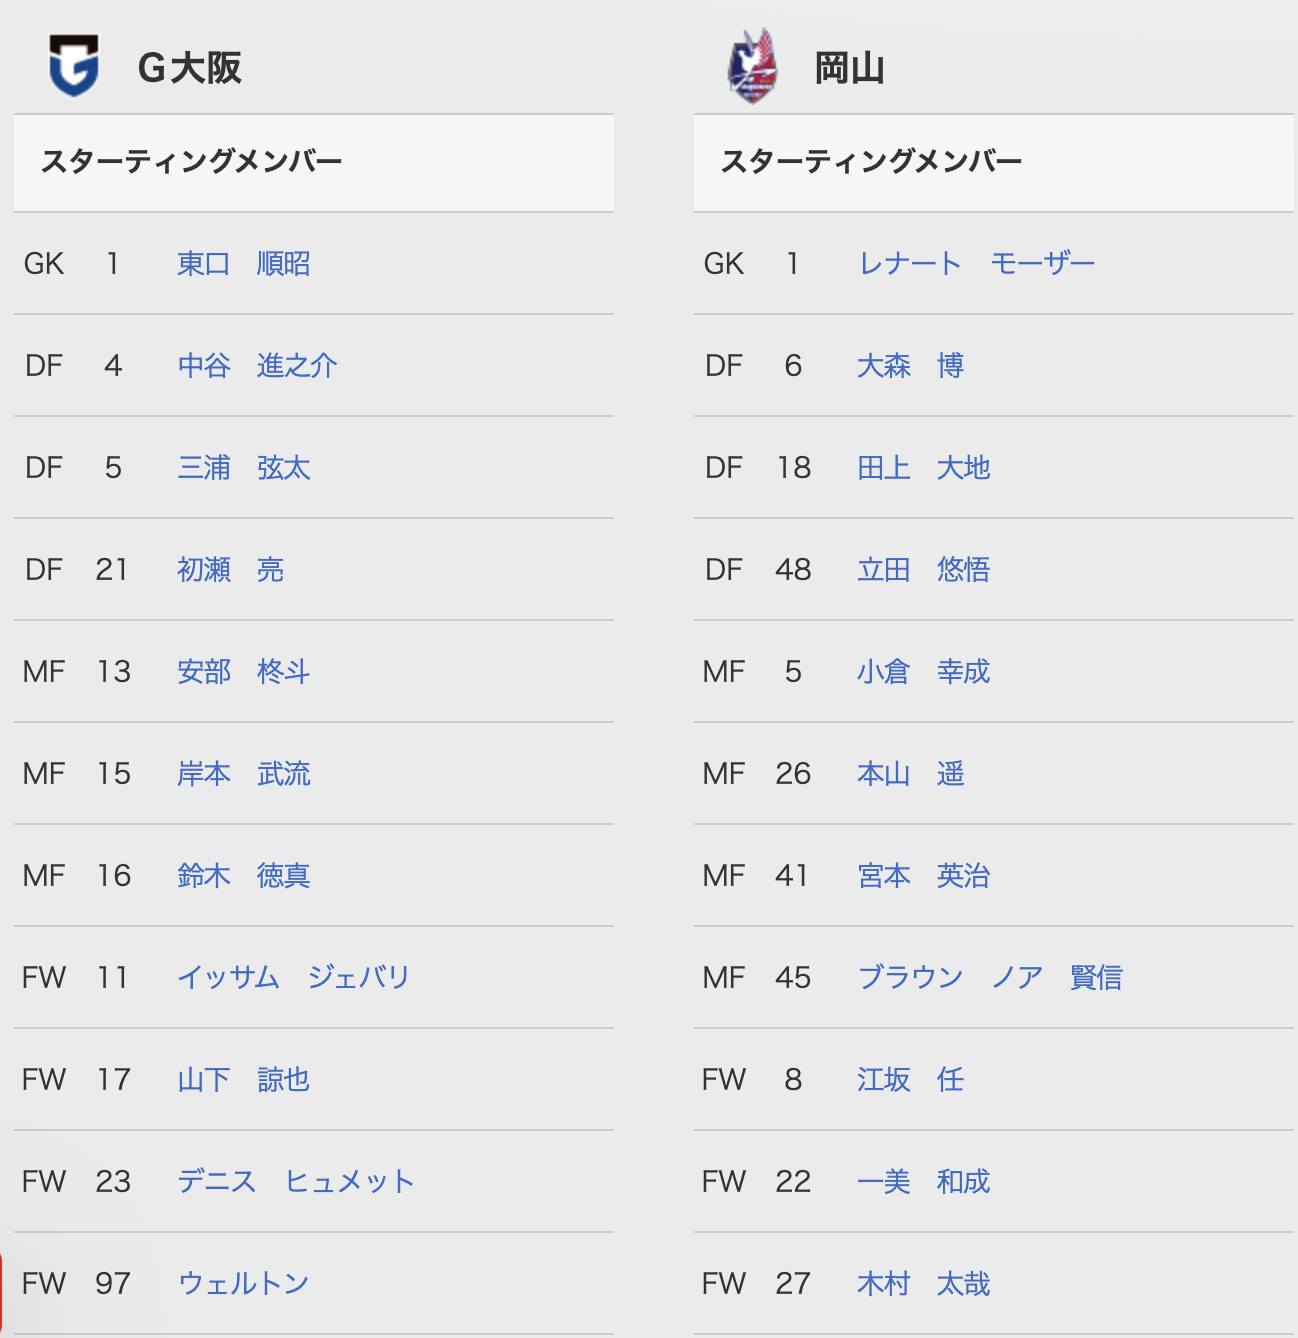Click the Fagiano Okayama team crest
Viewport: 1298px width, 1338px height.
[x=752, y=67]
